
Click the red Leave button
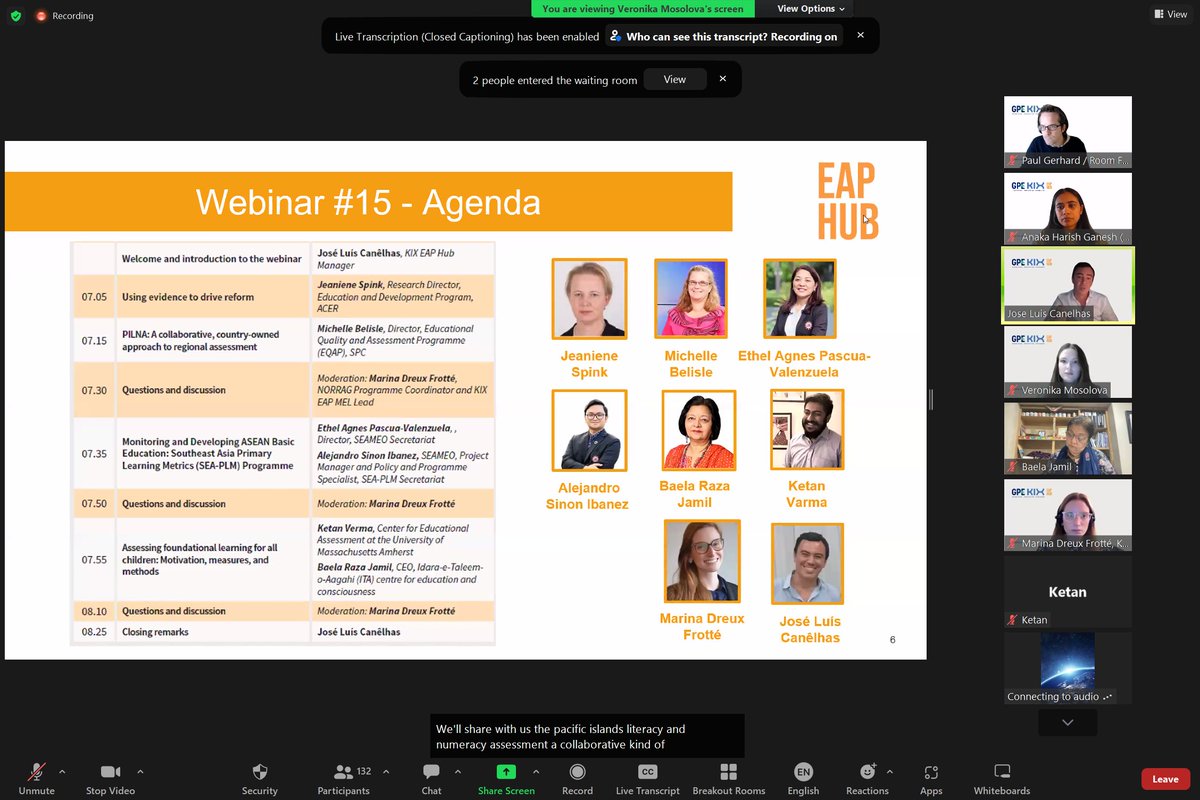(1165, 779)
